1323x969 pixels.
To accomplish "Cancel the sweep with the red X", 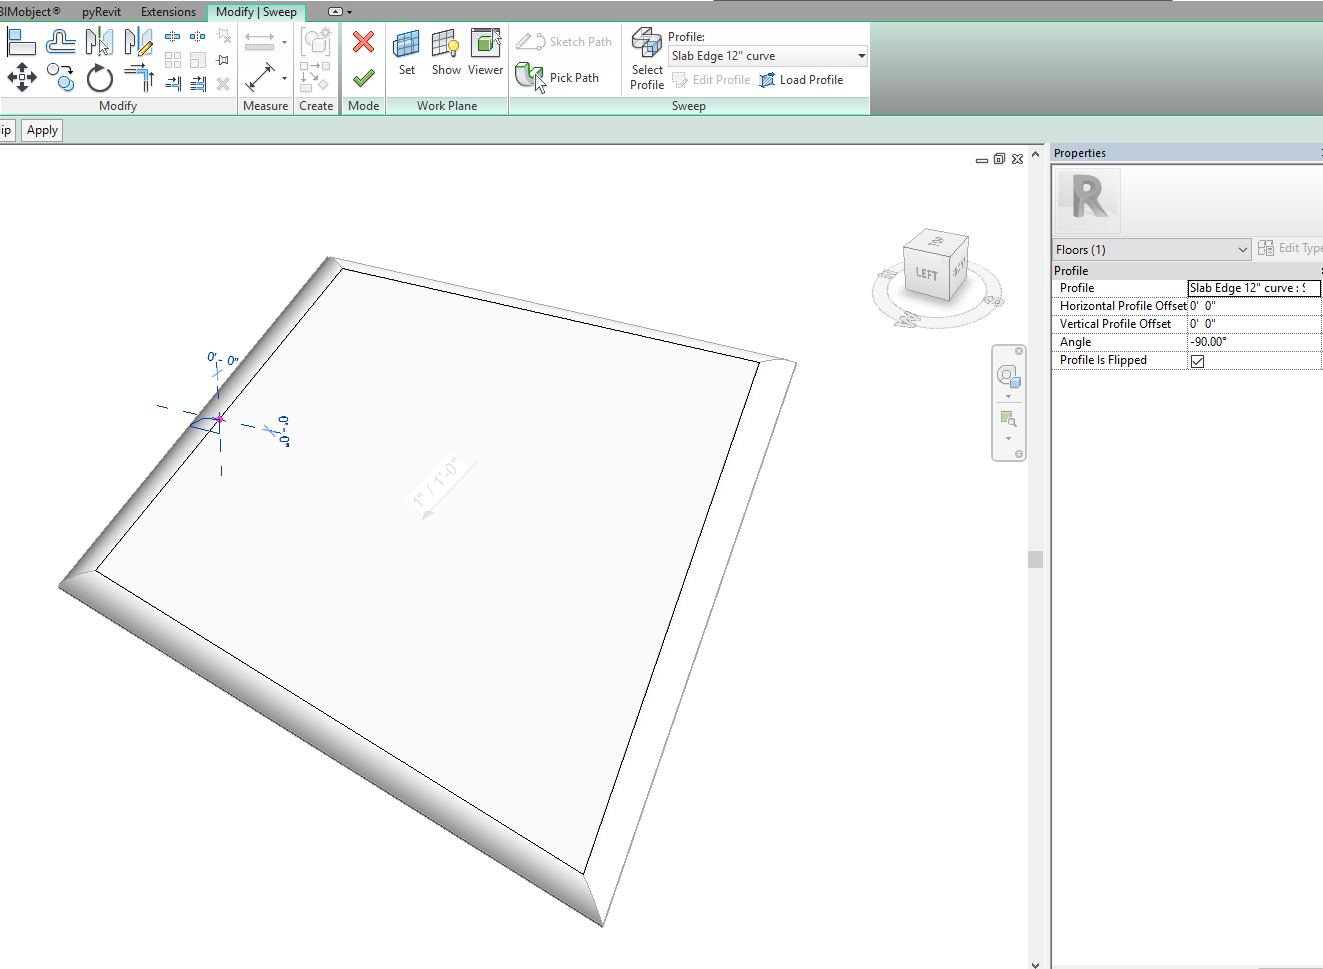I will tap(363, 41).
